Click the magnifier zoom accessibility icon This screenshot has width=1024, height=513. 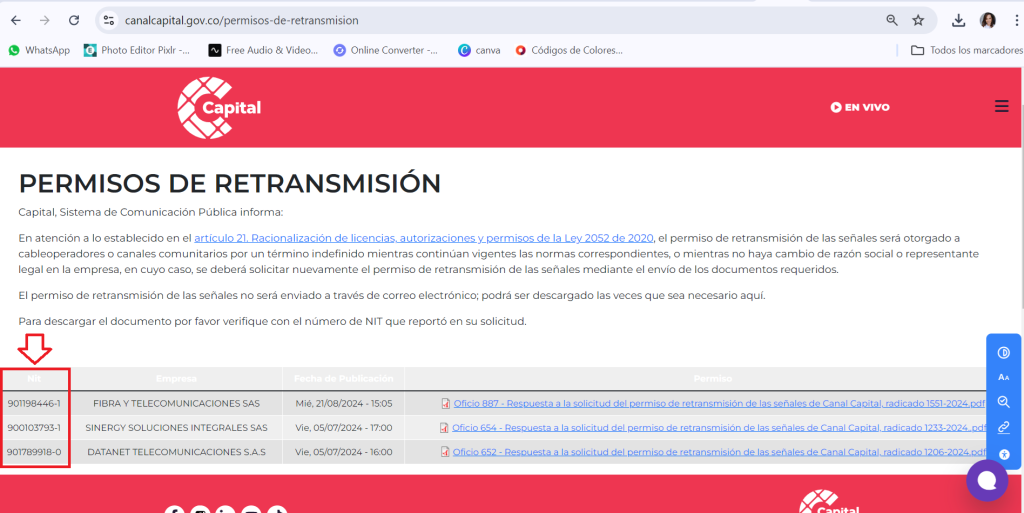[1003, 402]
